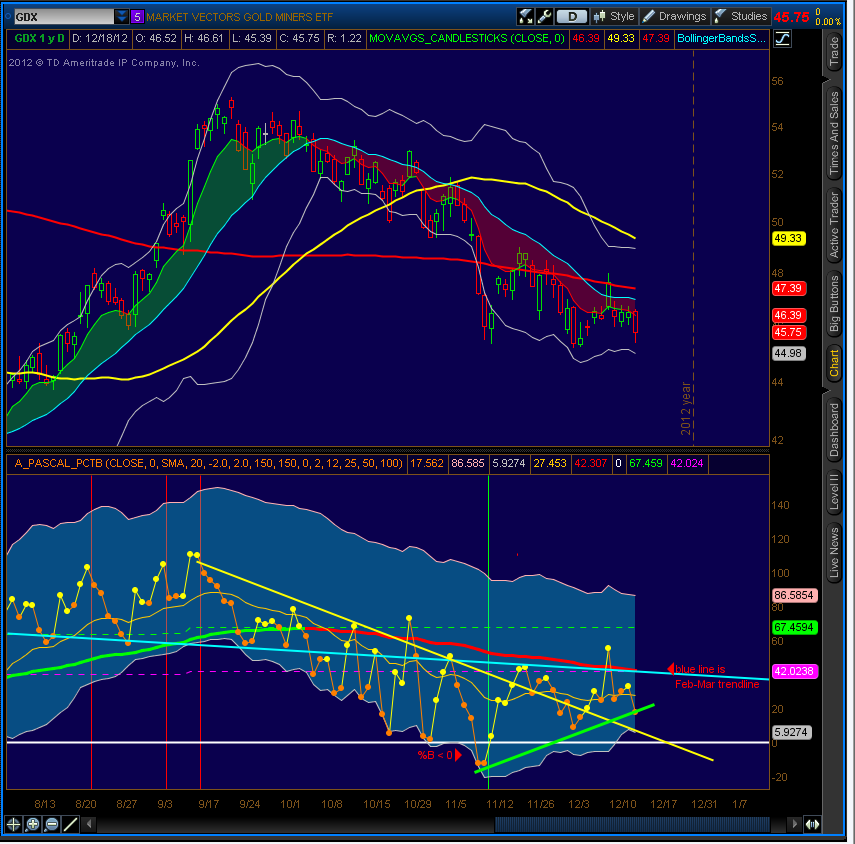Click the flask icon on Studies button
The image size is (855, 844).
(721, 16)
